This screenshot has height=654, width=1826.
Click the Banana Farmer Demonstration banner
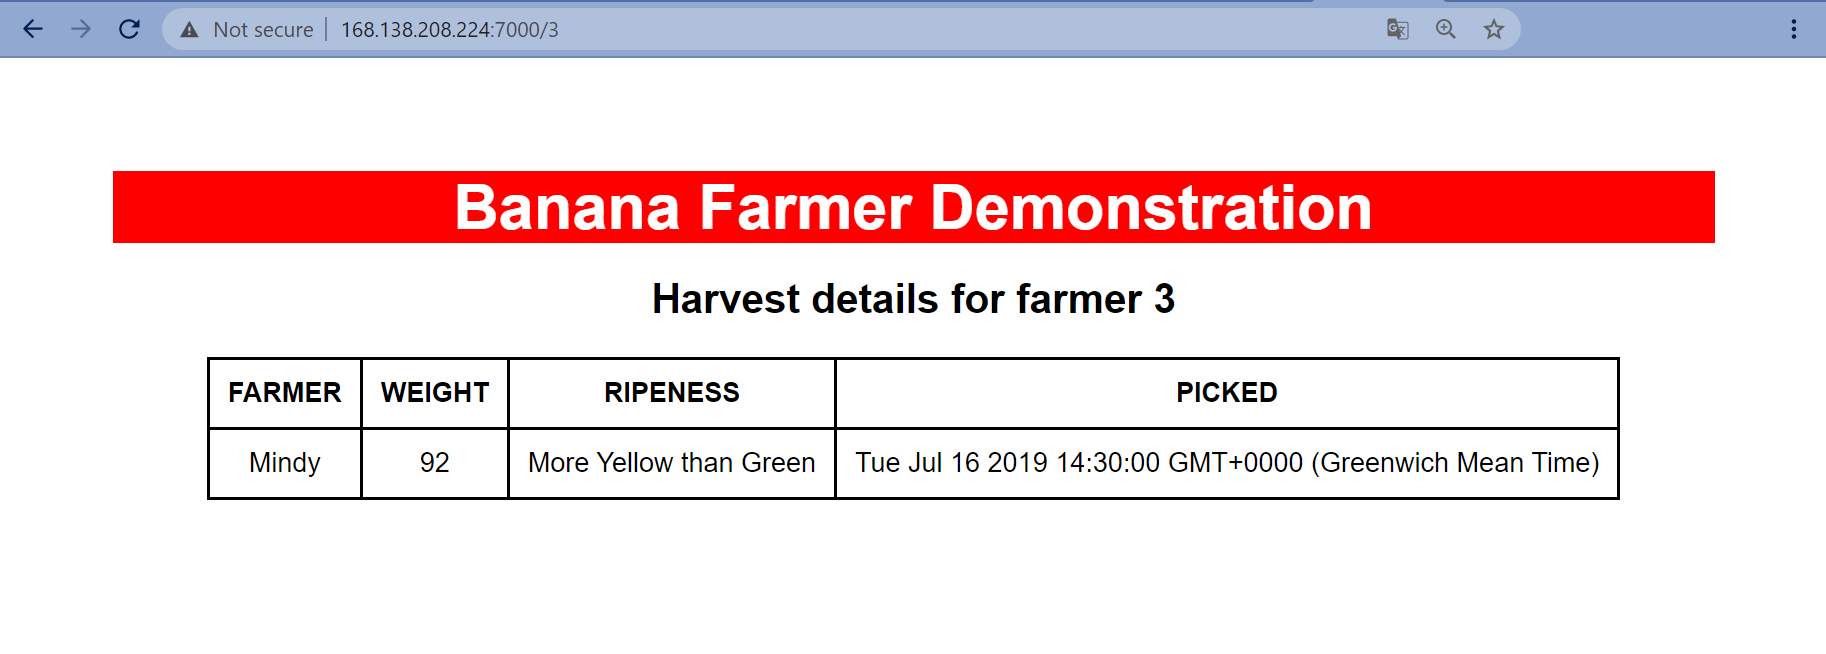tap(913, 207)
